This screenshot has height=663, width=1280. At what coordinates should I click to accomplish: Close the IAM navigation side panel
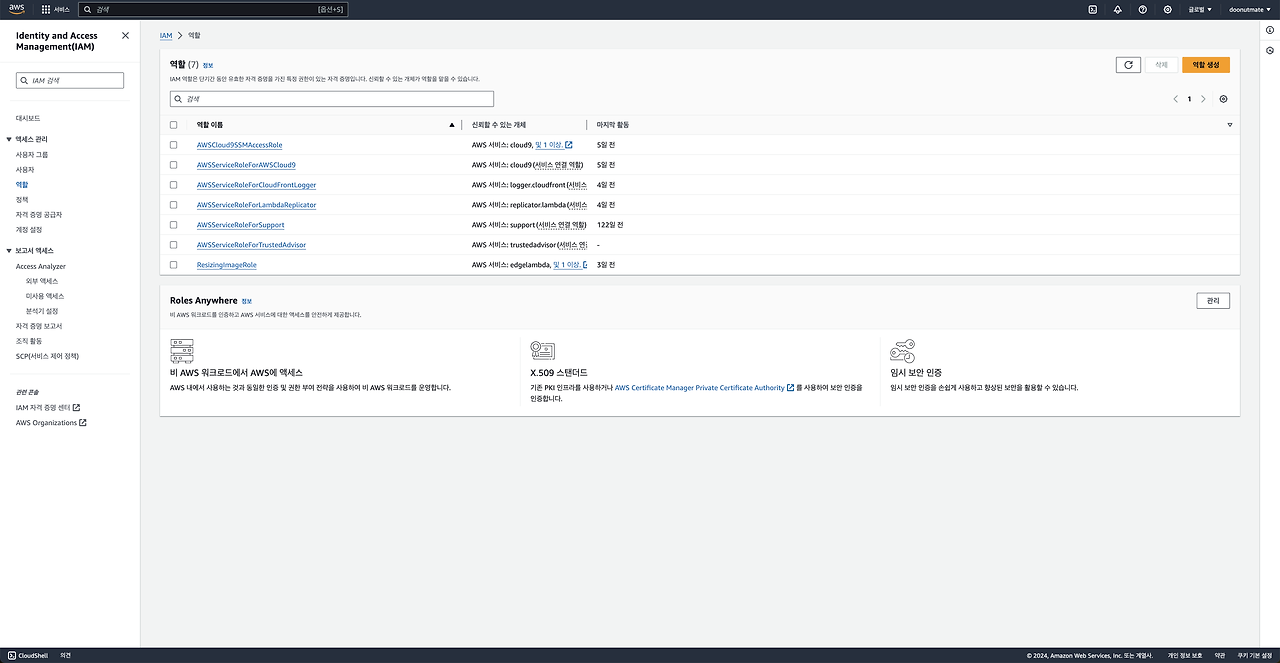coord(125,35)
